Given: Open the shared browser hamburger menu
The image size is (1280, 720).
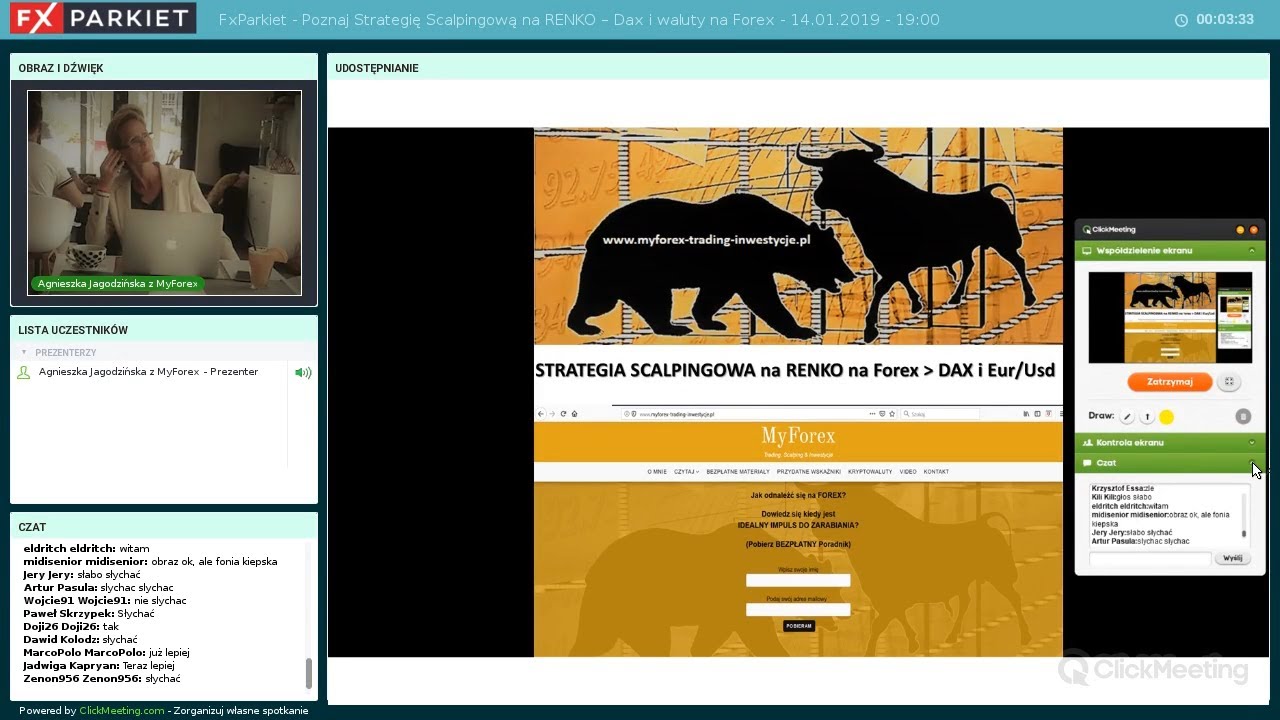Looking at the screenshot, I should pyautogui.click(x=1061, y=414).
